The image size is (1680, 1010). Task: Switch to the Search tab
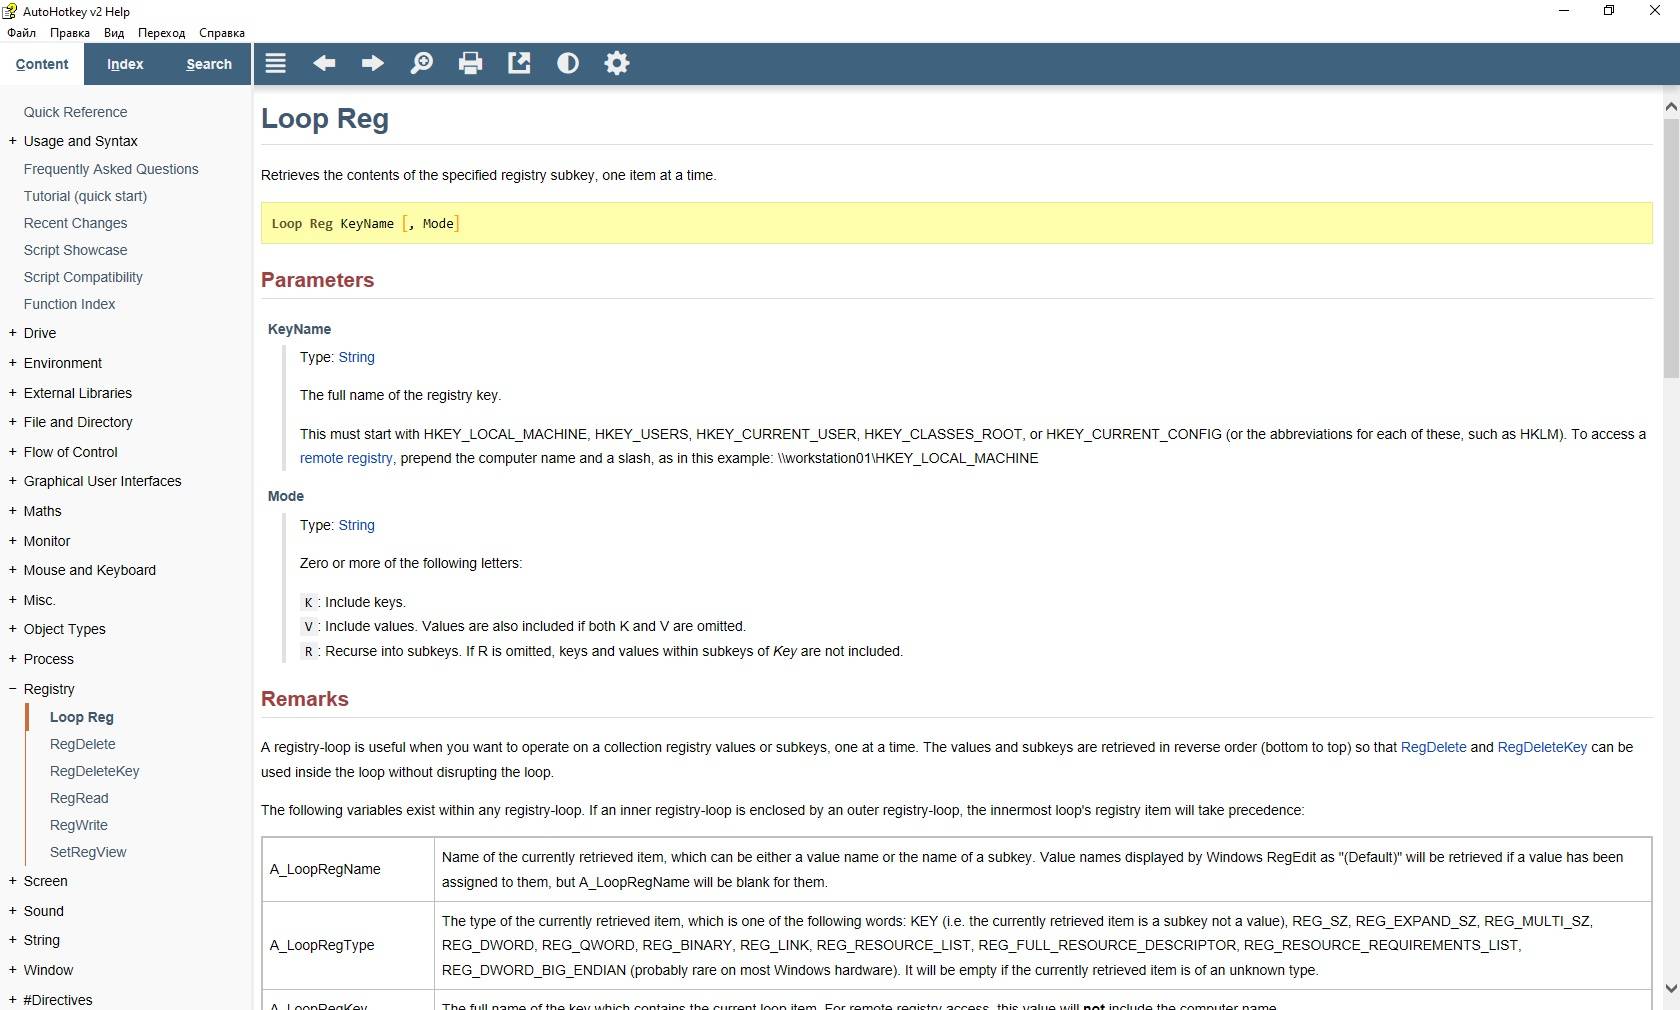click(209, 64)
